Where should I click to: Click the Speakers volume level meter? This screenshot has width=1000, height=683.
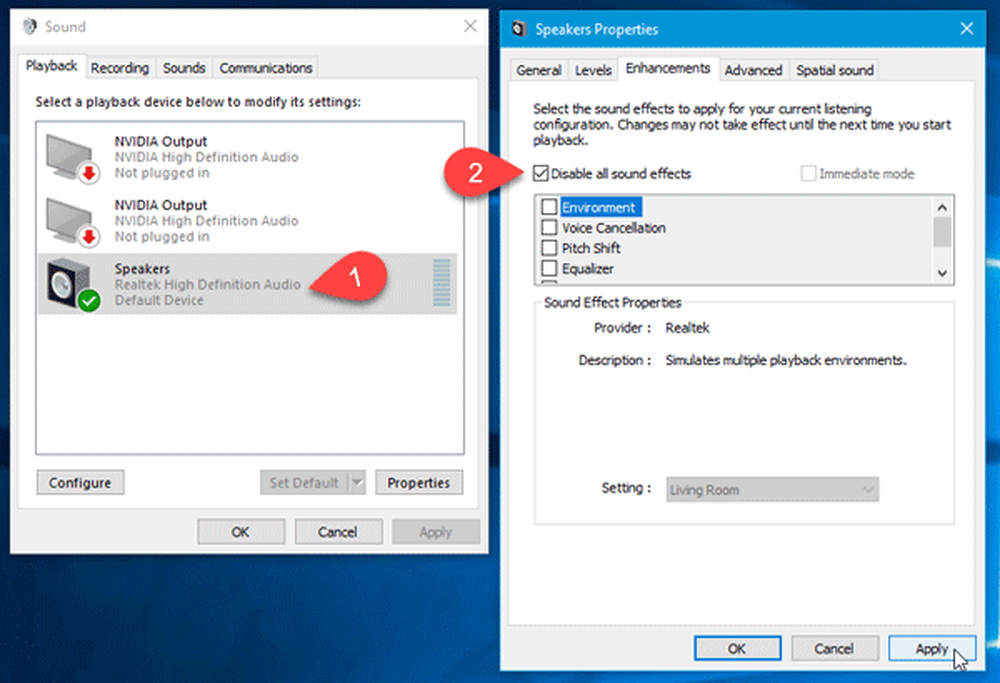441,284
